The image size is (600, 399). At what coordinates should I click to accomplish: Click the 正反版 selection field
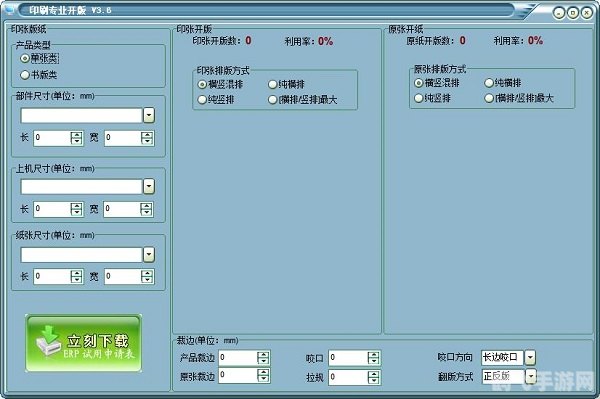tap(502, 377)
